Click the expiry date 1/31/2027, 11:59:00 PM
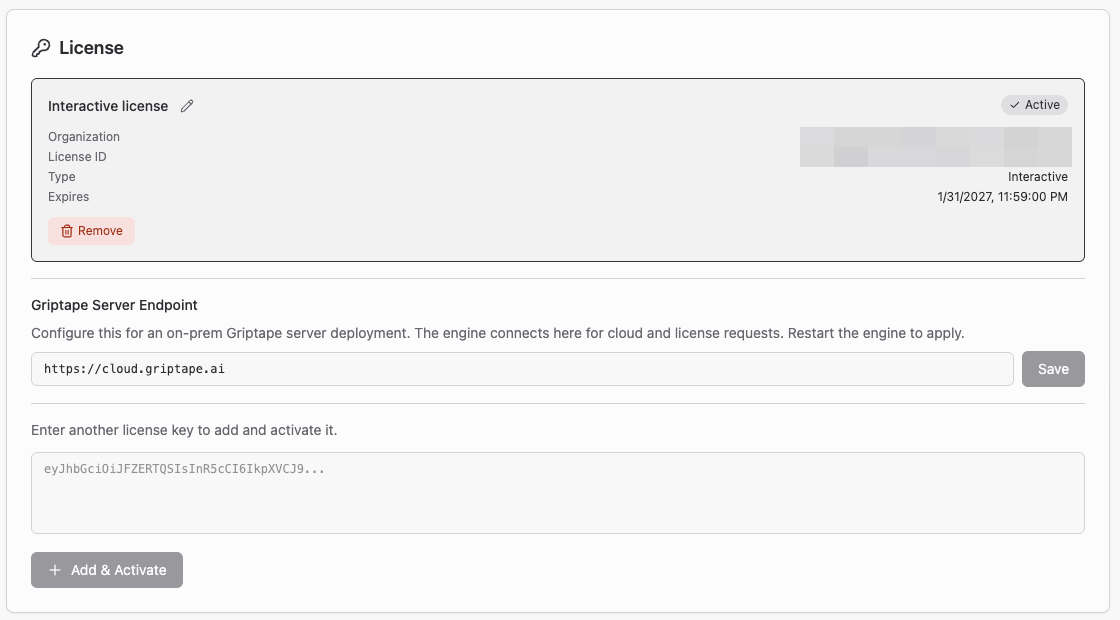1120x620 pixels. (x=1002, y=196)
